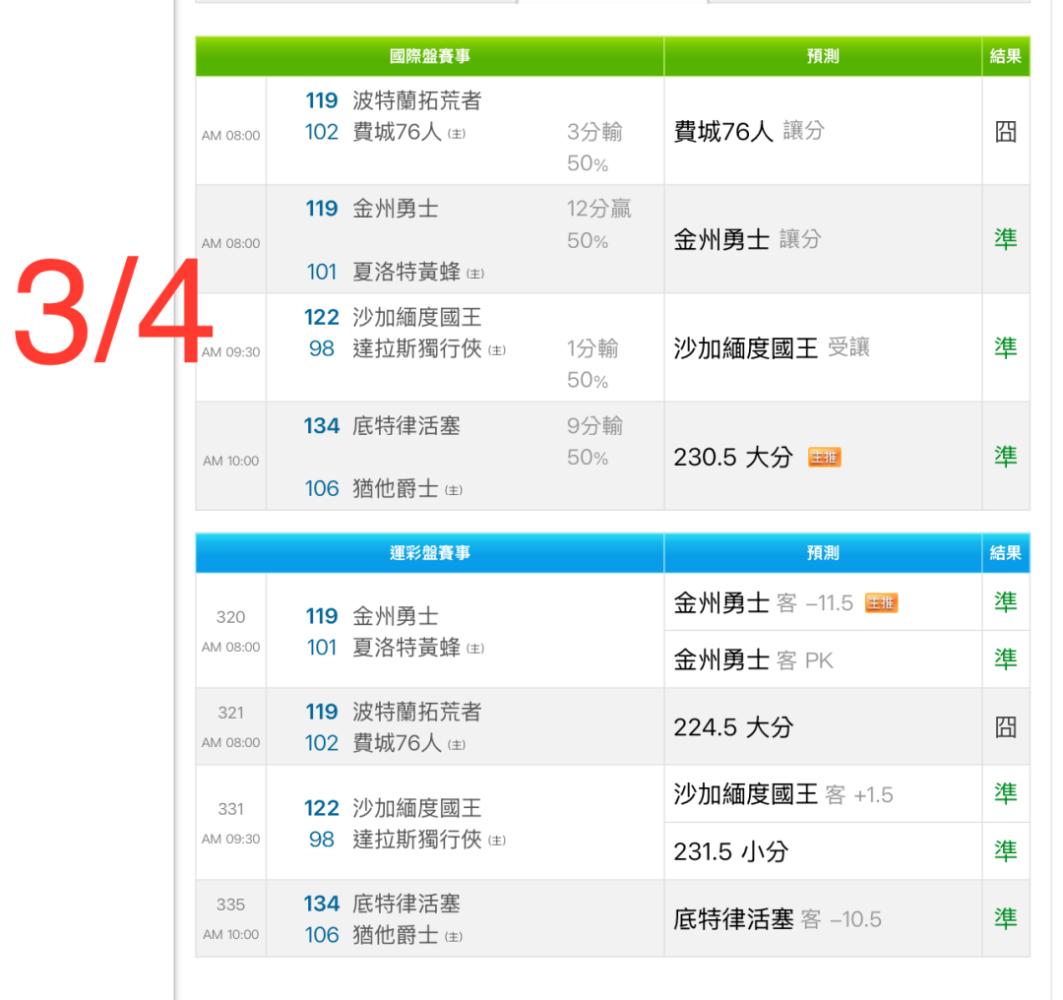Click the 主 home marker after 夏洛特黃蜂 in 國際盤賽事
Screen dimensions: 1063x1000
pyautogui.click(x=475, y=274)
